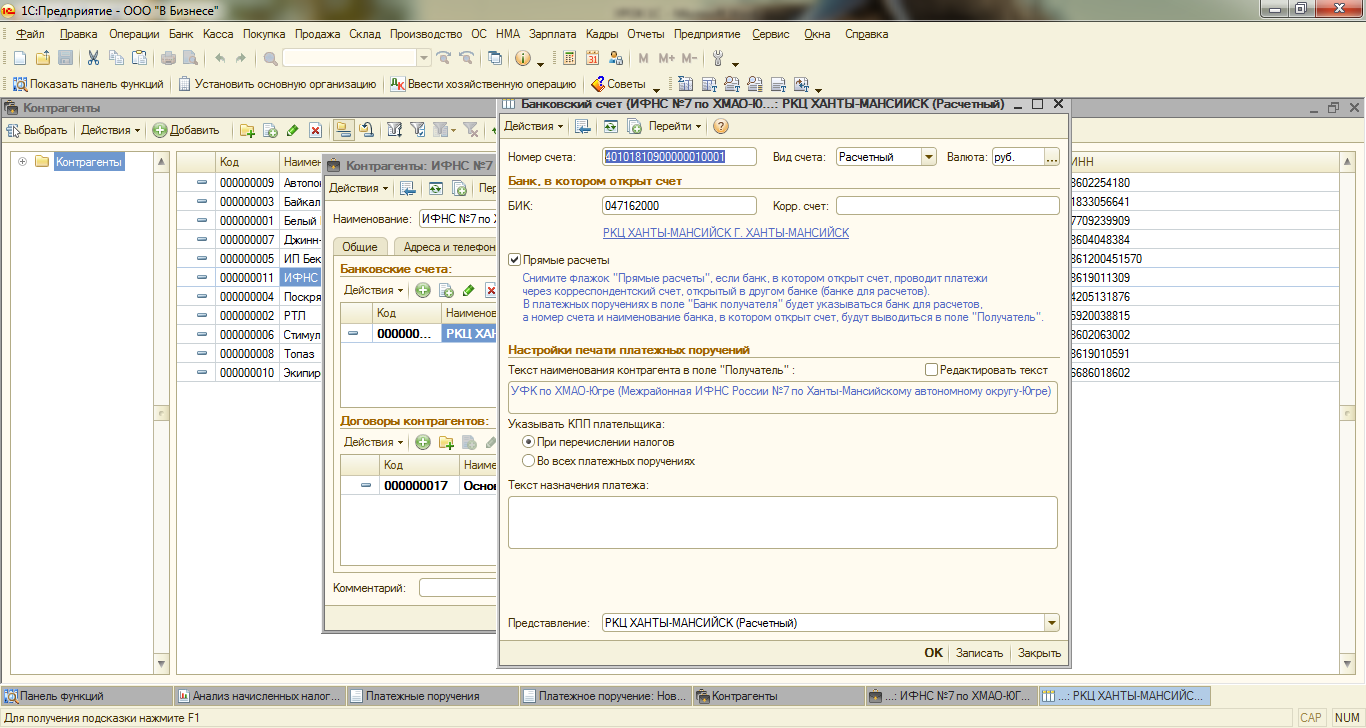Screen dimensions: 1366x728
Task: Click the paste clipboard icon in main toolbar
Action: point(140,58)
